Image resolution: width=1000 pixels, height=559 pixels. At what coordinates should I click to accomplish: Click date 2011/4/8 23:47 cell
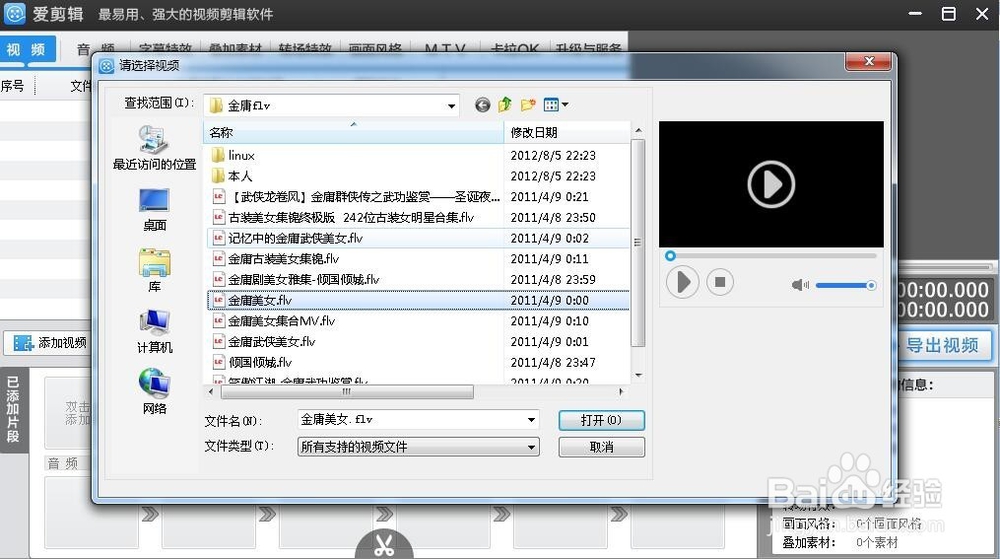pyautogui.click(x=553, y=362)
